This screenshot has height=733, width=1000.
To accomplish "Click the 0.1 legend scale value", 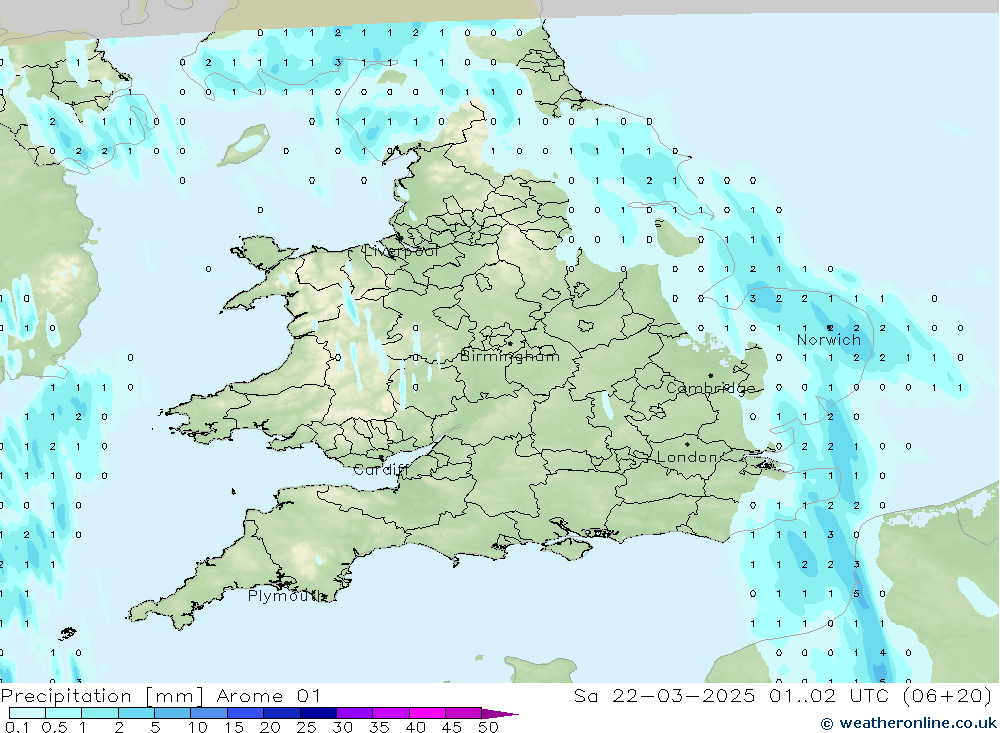I will (x=17, y=727).
